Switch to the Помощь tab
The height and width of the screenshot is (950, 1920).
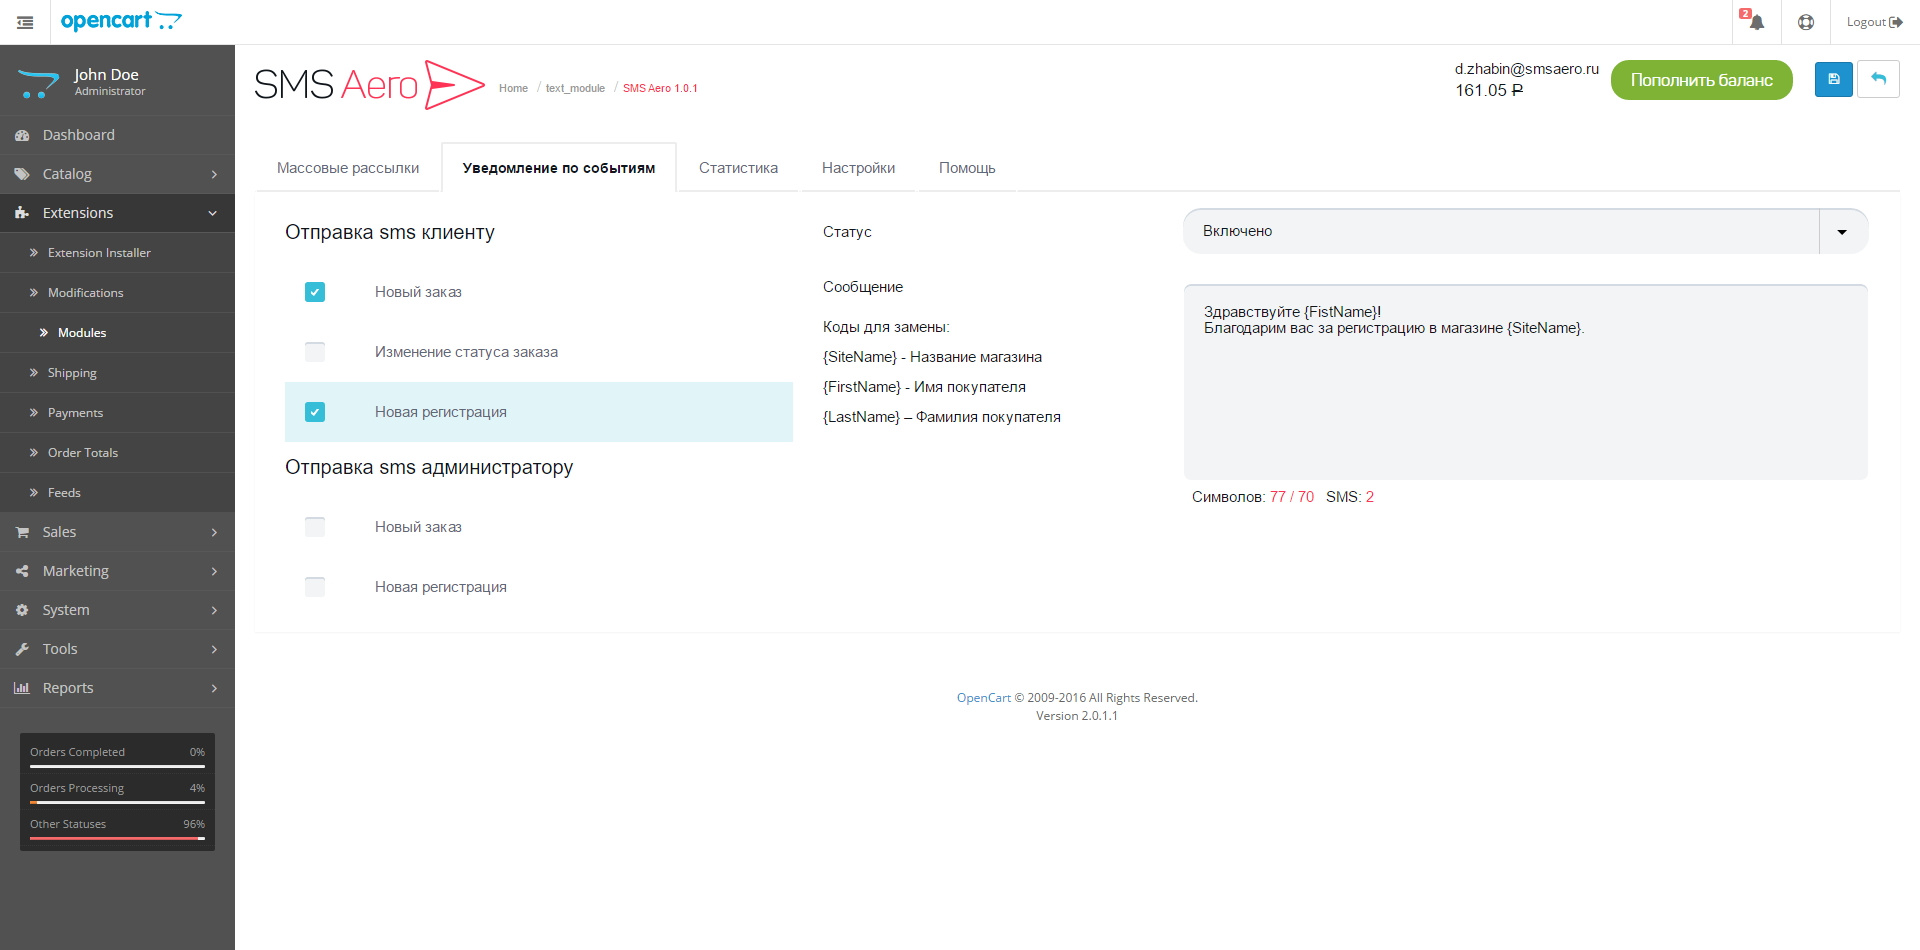pyautogui.click(x=967, y=168)
